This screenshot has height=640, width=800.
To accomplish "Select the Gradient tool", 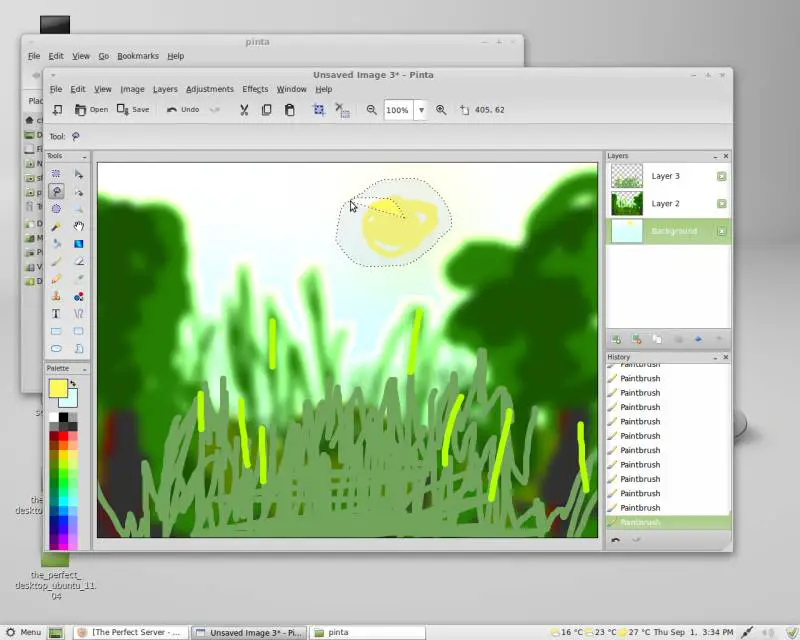I will [79, 244].
